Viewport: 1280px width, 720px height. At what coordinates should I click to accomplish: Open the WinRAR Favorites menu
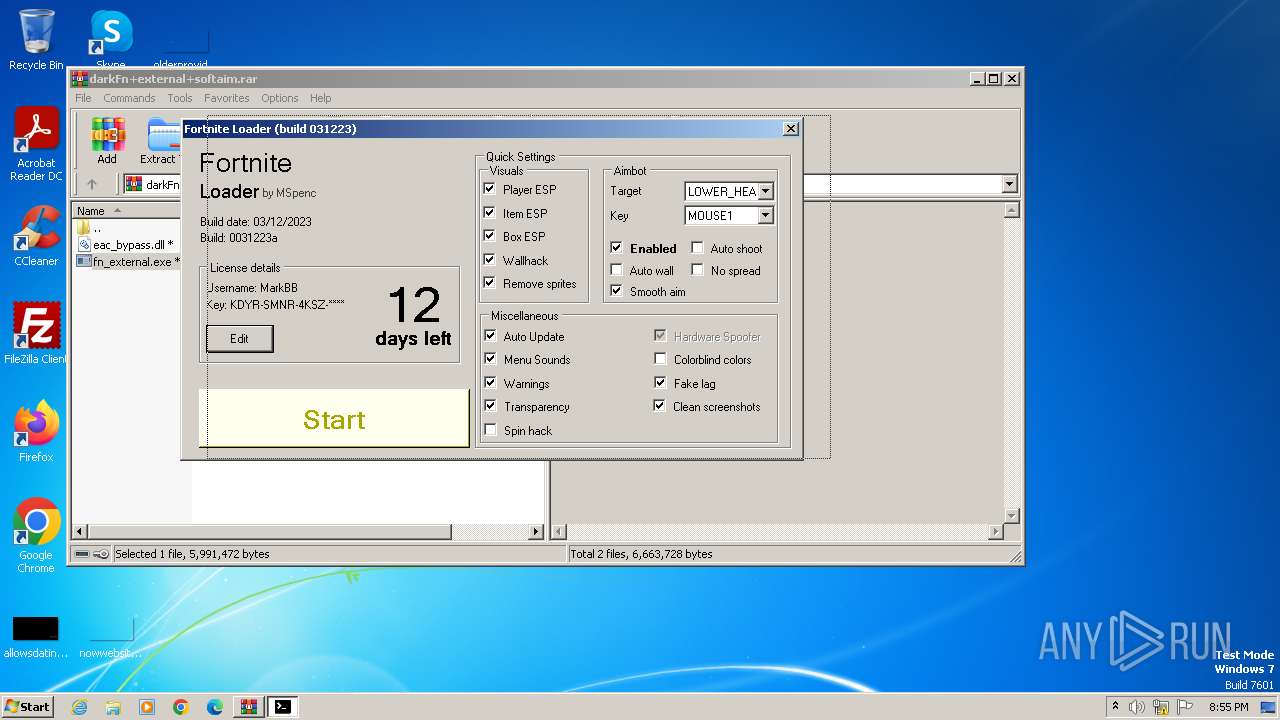tap(227, 98)
